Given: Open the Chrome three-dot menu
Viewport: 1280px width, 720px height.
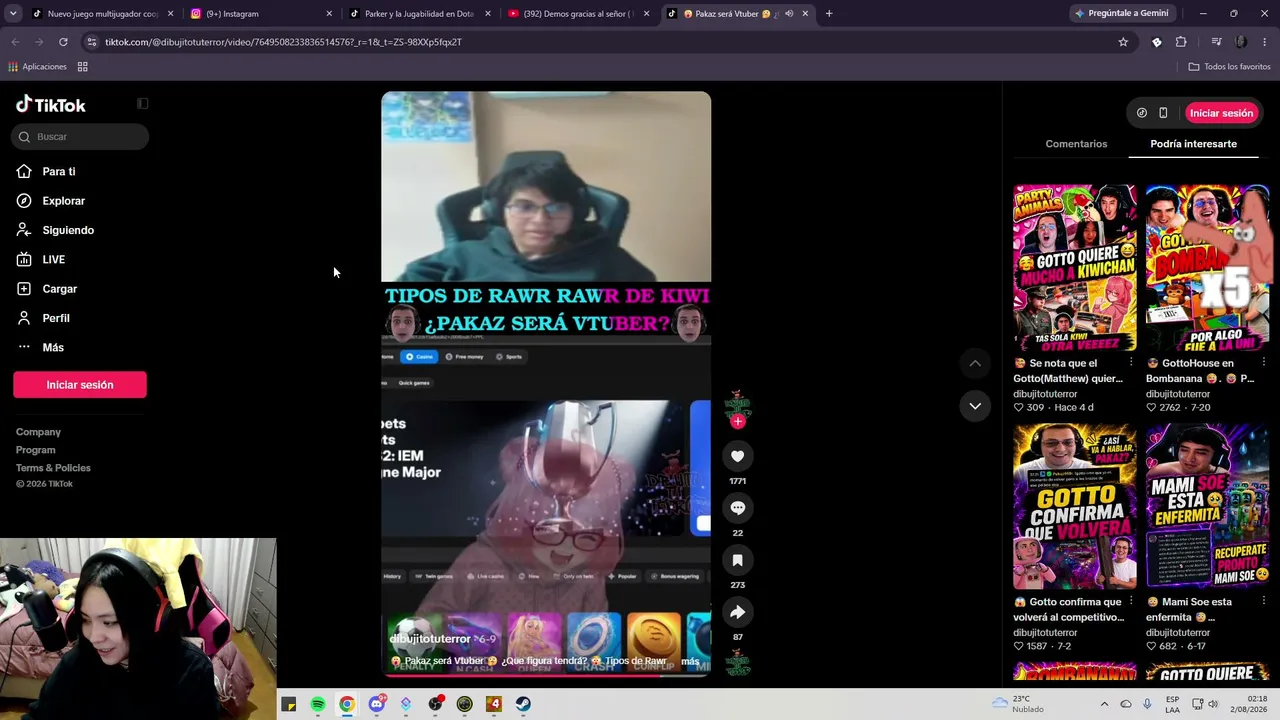Looking at the screenshot, I should (1265, 42).
